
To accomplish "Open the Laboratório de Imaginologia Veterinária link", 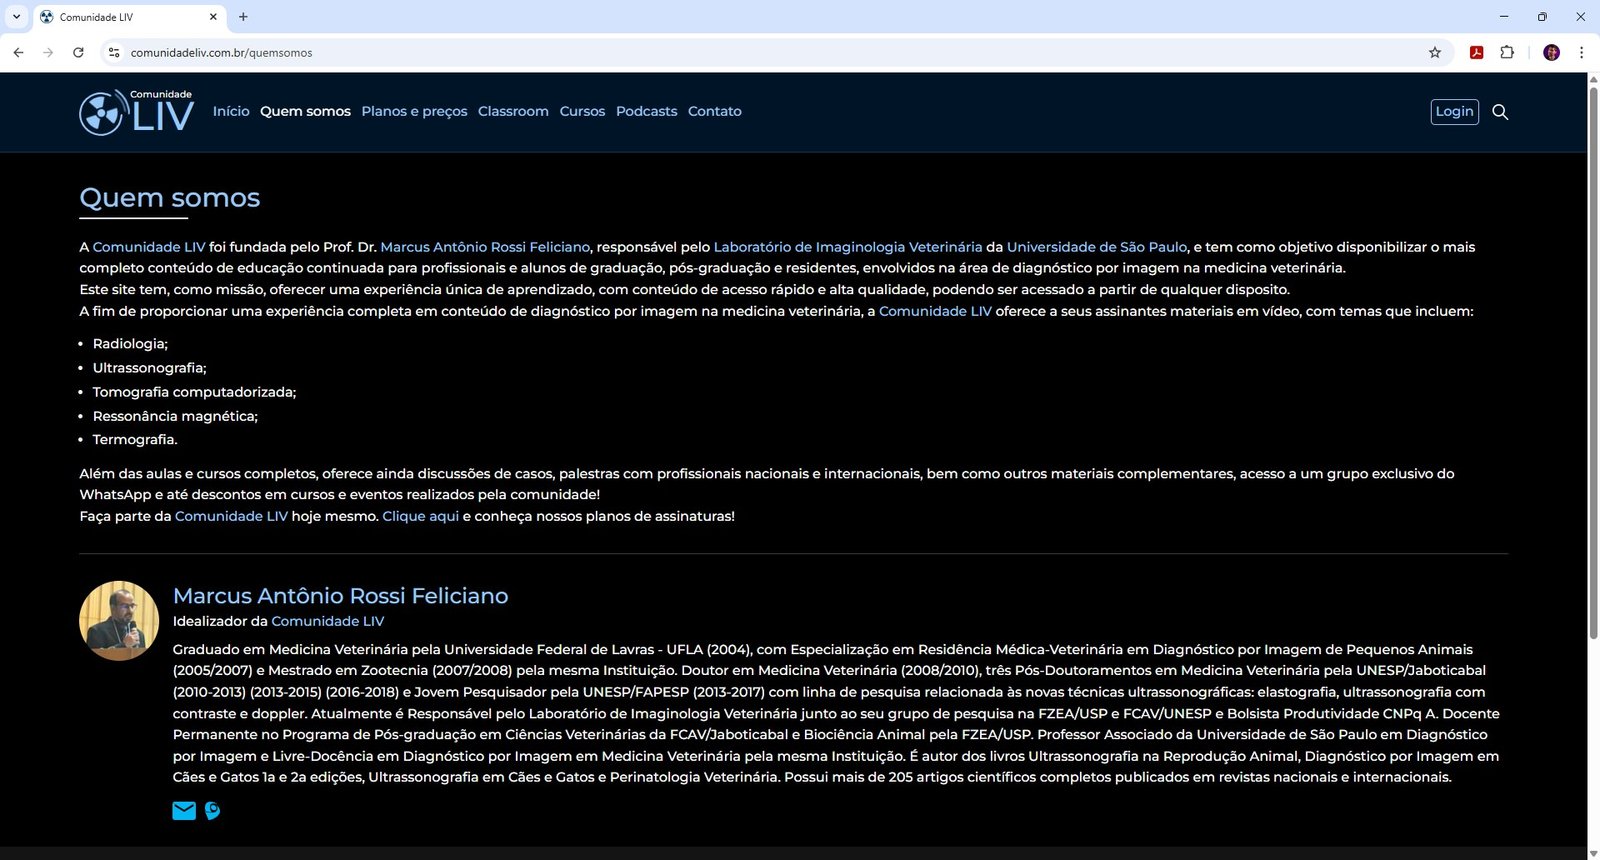I will pos(848,247).
